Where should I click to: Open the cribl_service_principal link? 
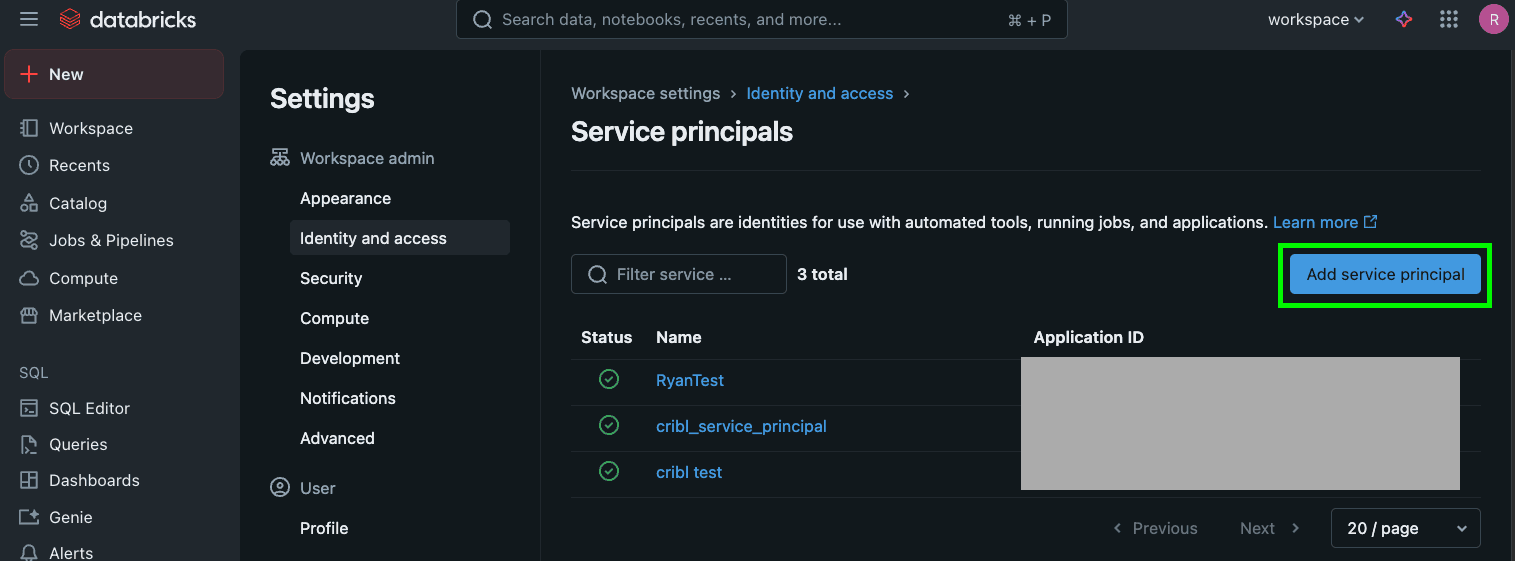coord(741,426)
